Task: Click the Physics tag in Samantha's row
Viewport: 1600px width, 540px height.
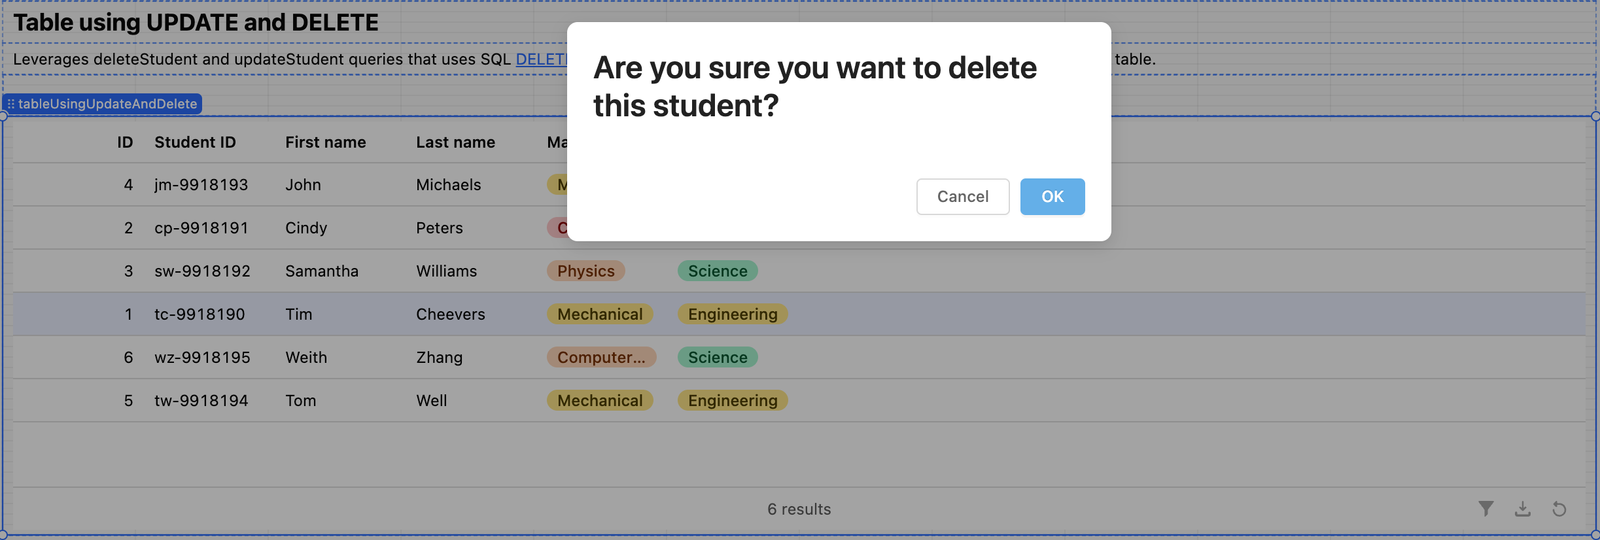Action: 586,271
